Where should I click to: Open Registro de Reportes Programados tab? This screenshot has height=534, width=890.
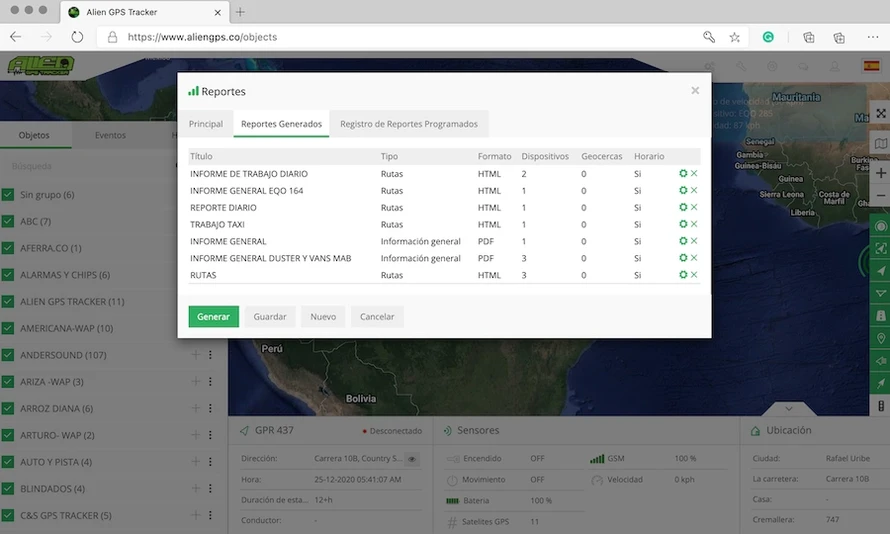[x=408, y=124]
